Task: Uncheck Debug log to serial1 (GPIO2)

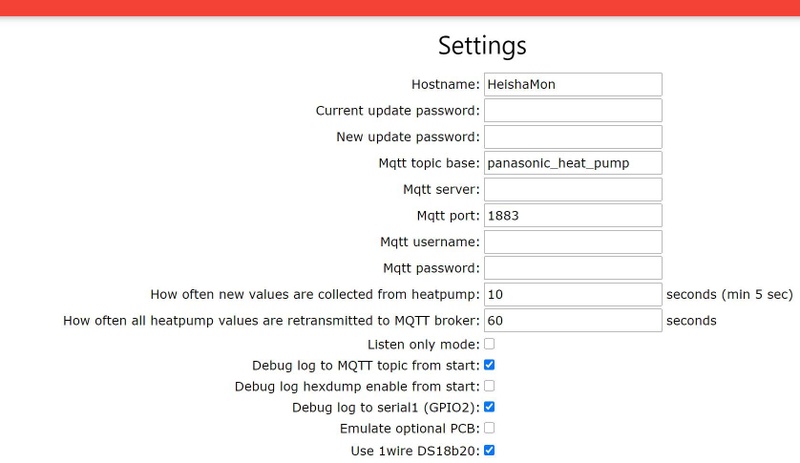Action: pyautogui.click(x=490, y=407)
